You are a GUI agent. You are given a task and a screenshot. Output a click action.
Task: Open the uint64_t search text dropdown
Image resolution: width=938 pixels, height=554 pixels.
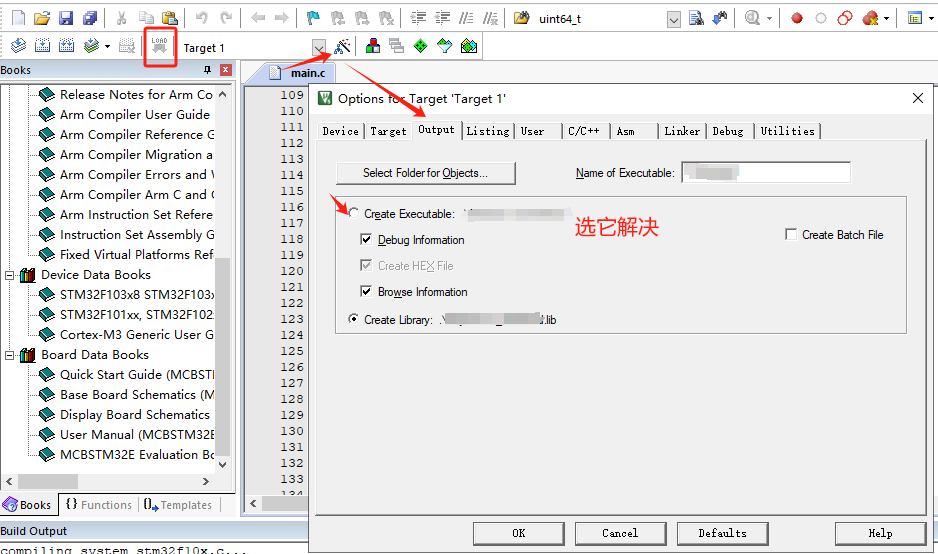click(x=674, y=20)
